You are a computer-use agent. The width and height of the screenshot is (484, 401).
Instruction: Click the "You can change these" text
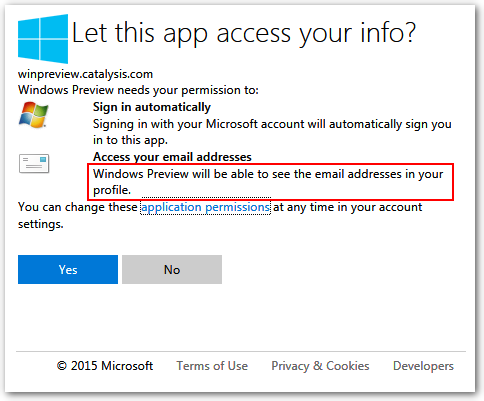[x=78, y=207]
